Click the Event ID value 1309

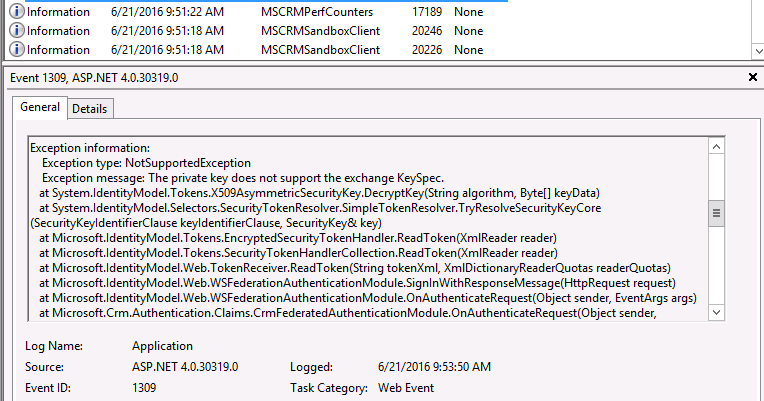144,387
